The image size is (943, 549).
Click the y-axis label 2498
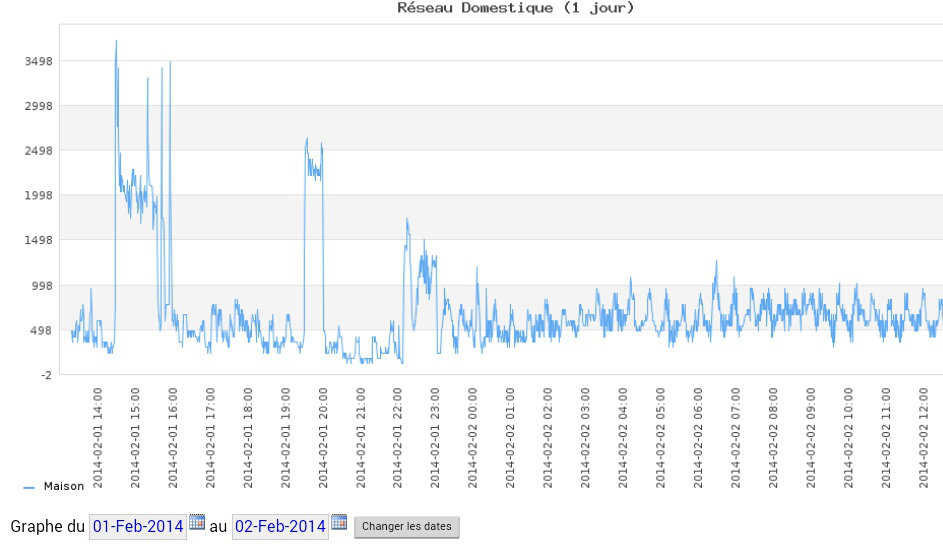[38, 151]
